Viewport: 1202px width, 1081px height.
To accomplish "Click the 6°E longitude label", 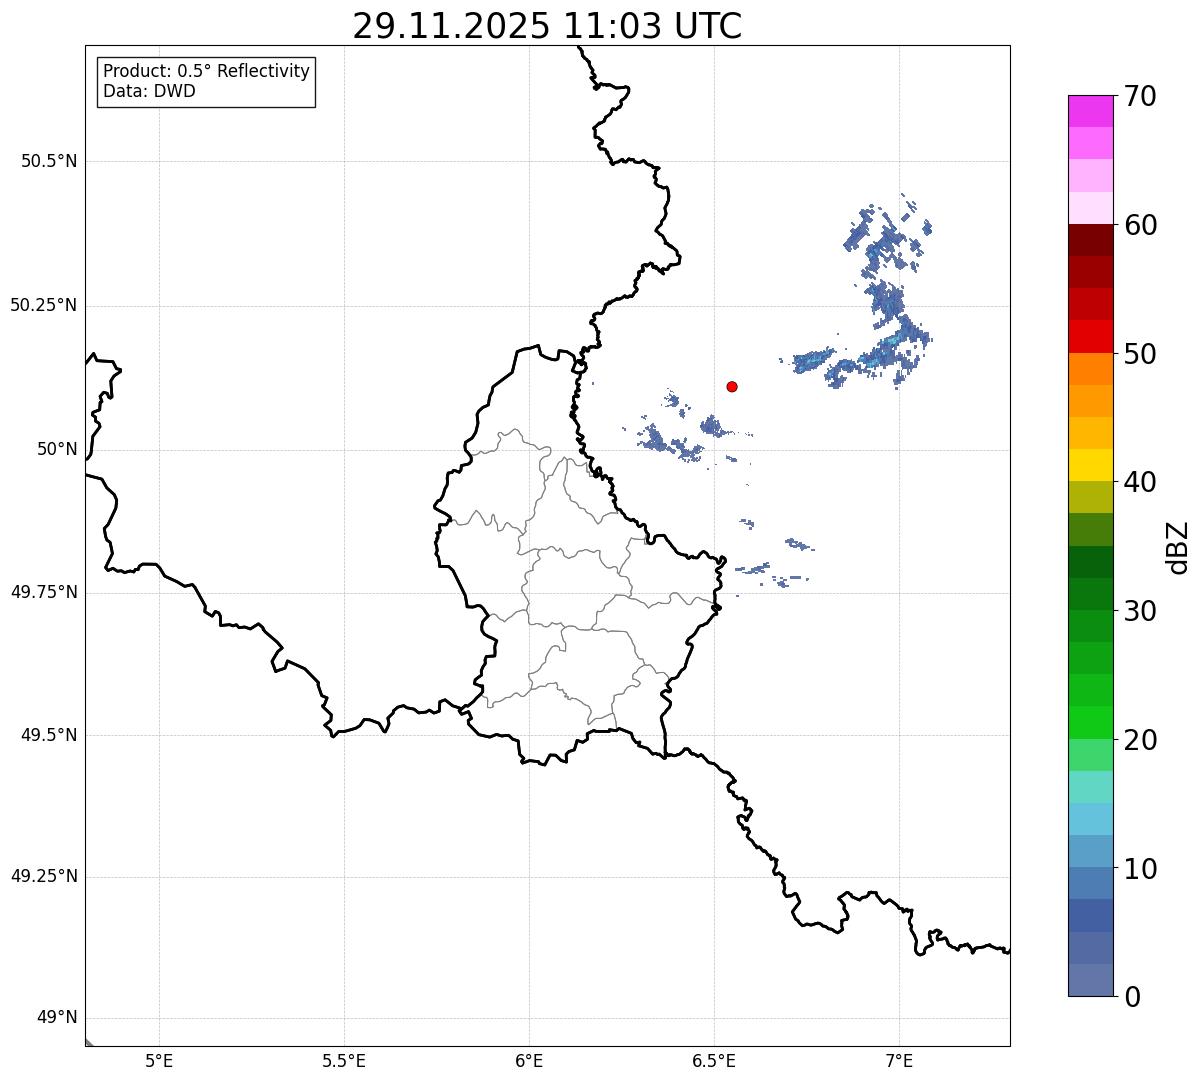I will [x=529, y=1061].
